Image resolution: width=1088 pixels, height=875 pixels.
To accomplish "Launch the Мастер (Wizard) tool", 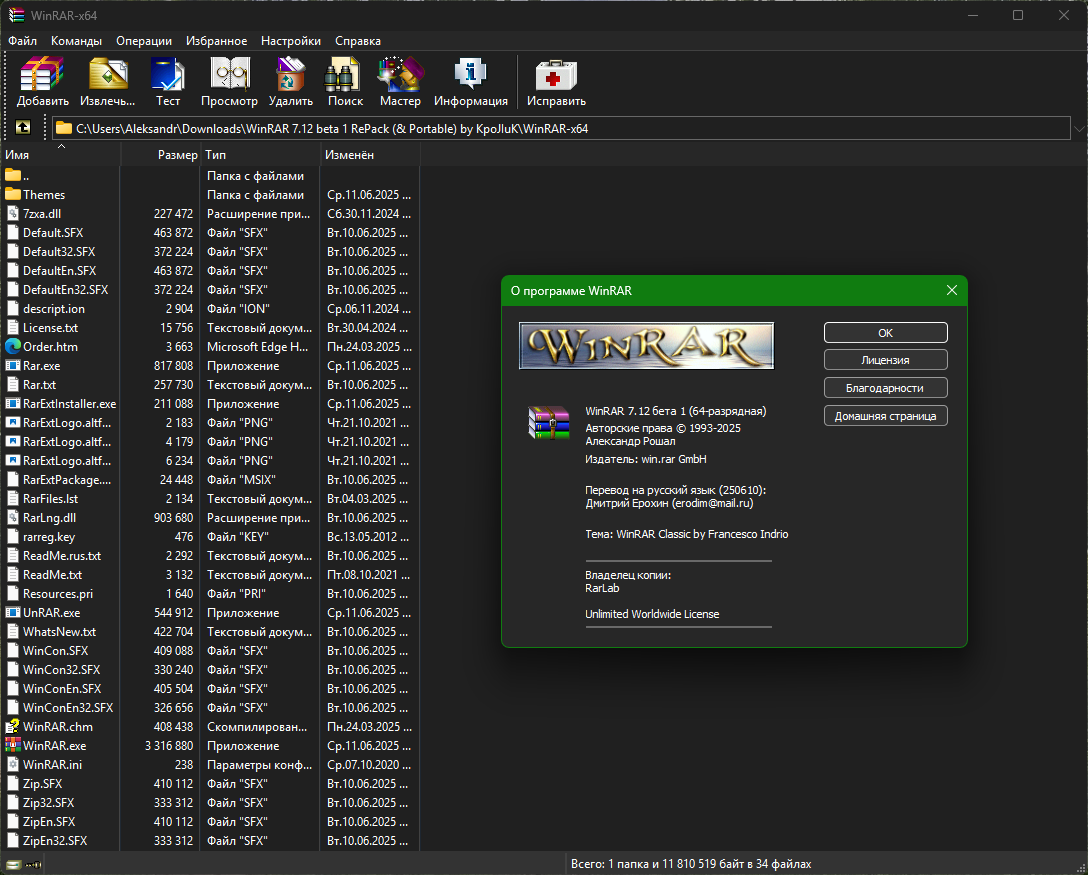I will point(400,82).
